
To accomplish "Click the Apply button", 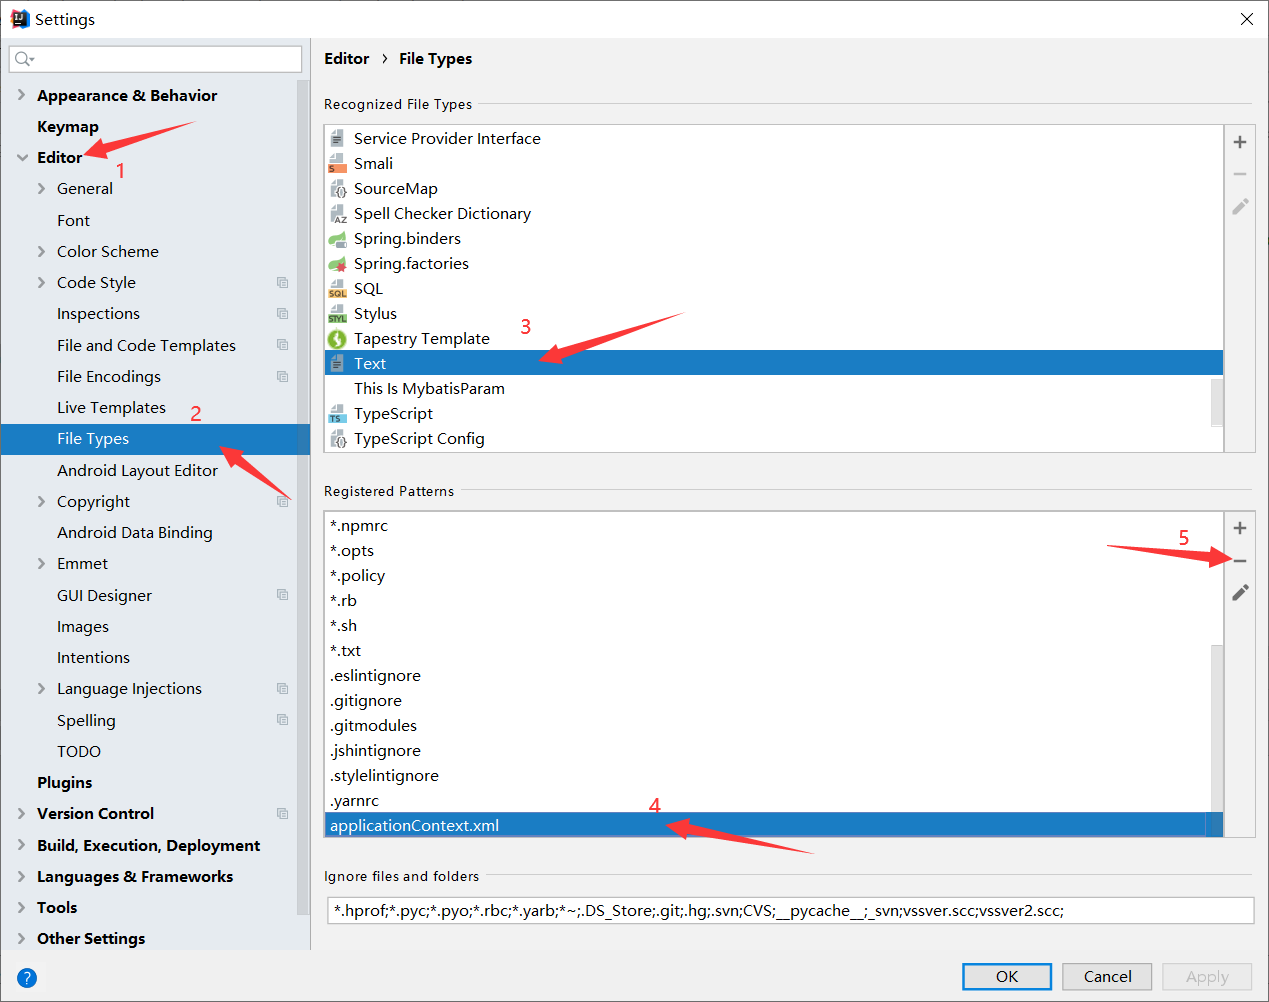I will [1207, 976].
